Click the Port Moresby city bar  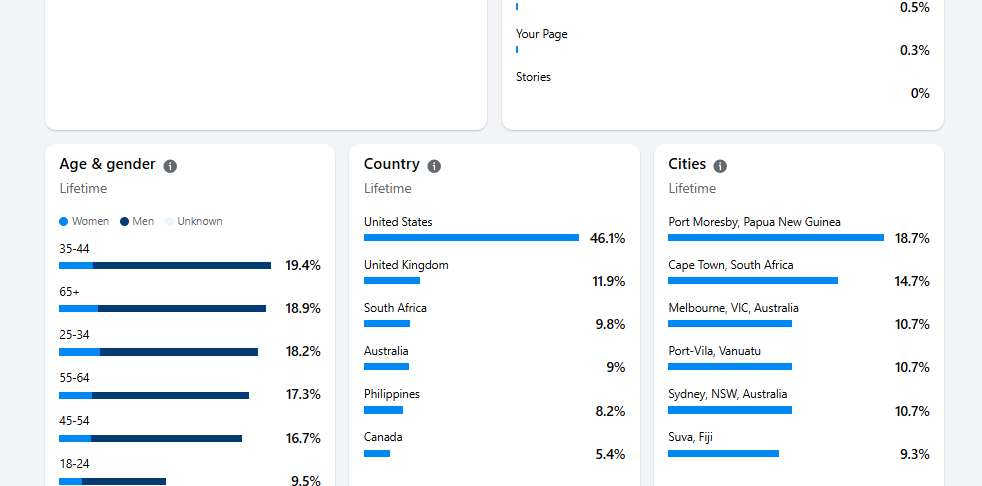[x=776, y=238]
